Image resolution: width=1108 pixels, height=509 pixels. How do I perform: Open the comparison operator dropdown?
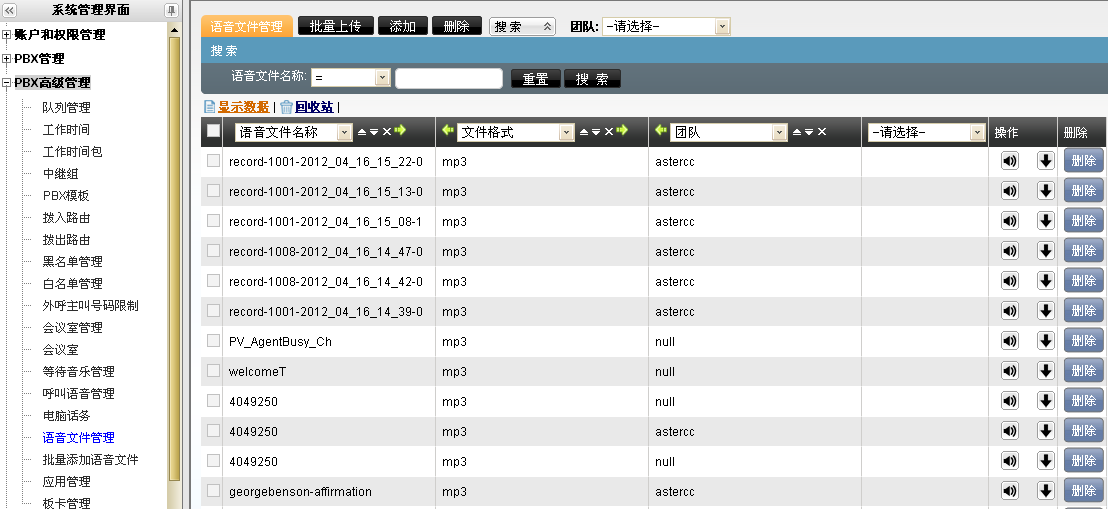[350, 78]
